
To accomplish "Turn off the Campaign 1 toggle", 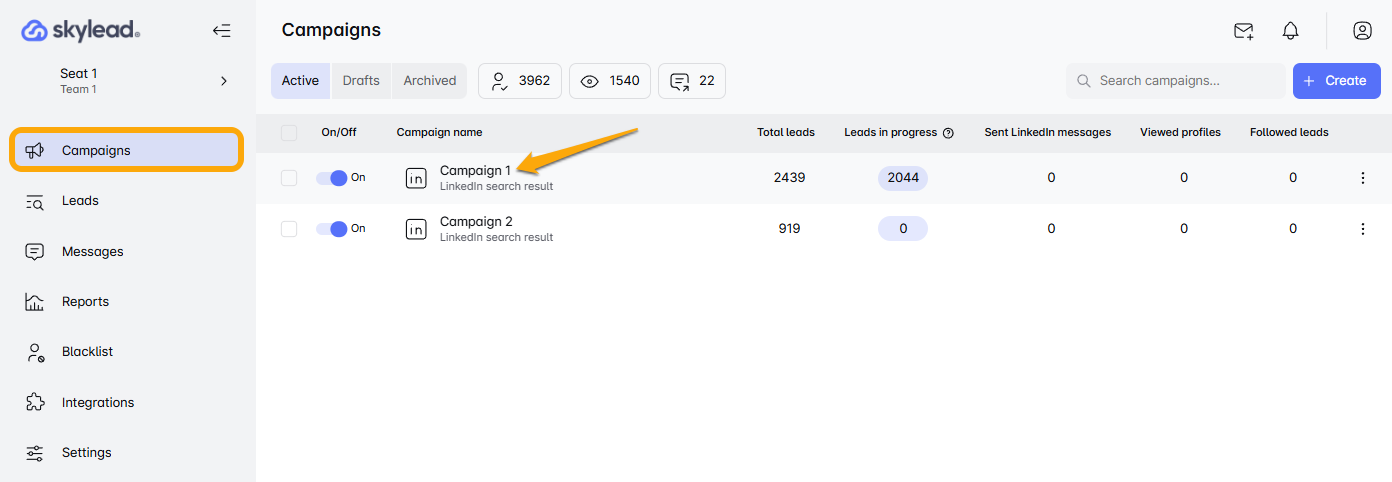I will pyautogui.click(x=331, y=178).
